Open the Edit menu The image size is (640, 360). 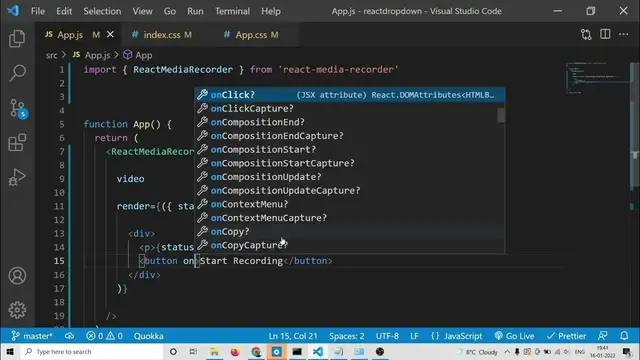(64, 11)
